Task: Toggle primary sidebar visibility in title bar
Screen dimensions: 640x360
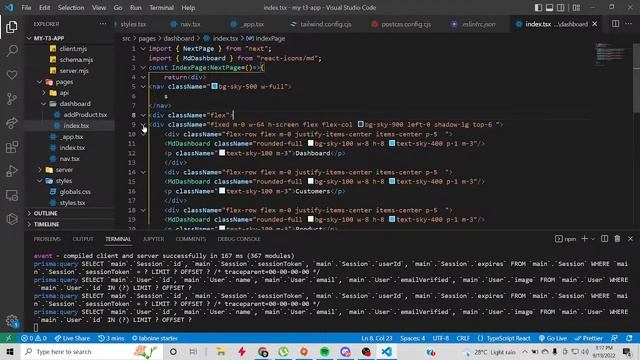Action: coord(538,7)
